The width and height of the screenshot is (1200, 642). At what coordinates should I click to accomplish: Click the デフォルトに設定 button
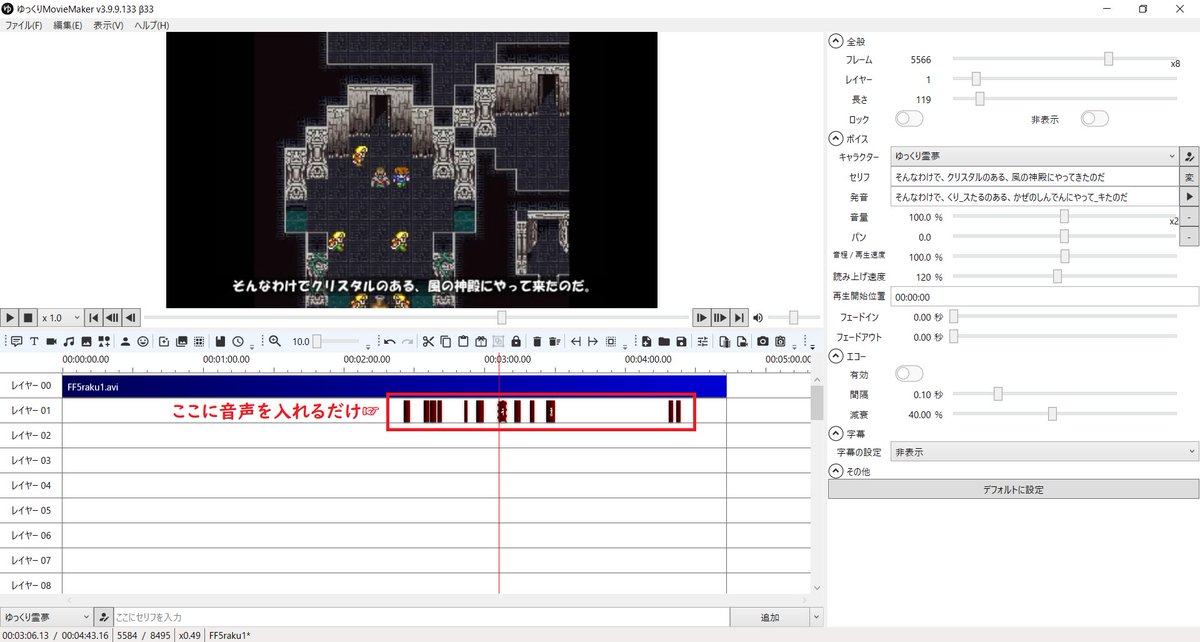tap(1013, 490)
